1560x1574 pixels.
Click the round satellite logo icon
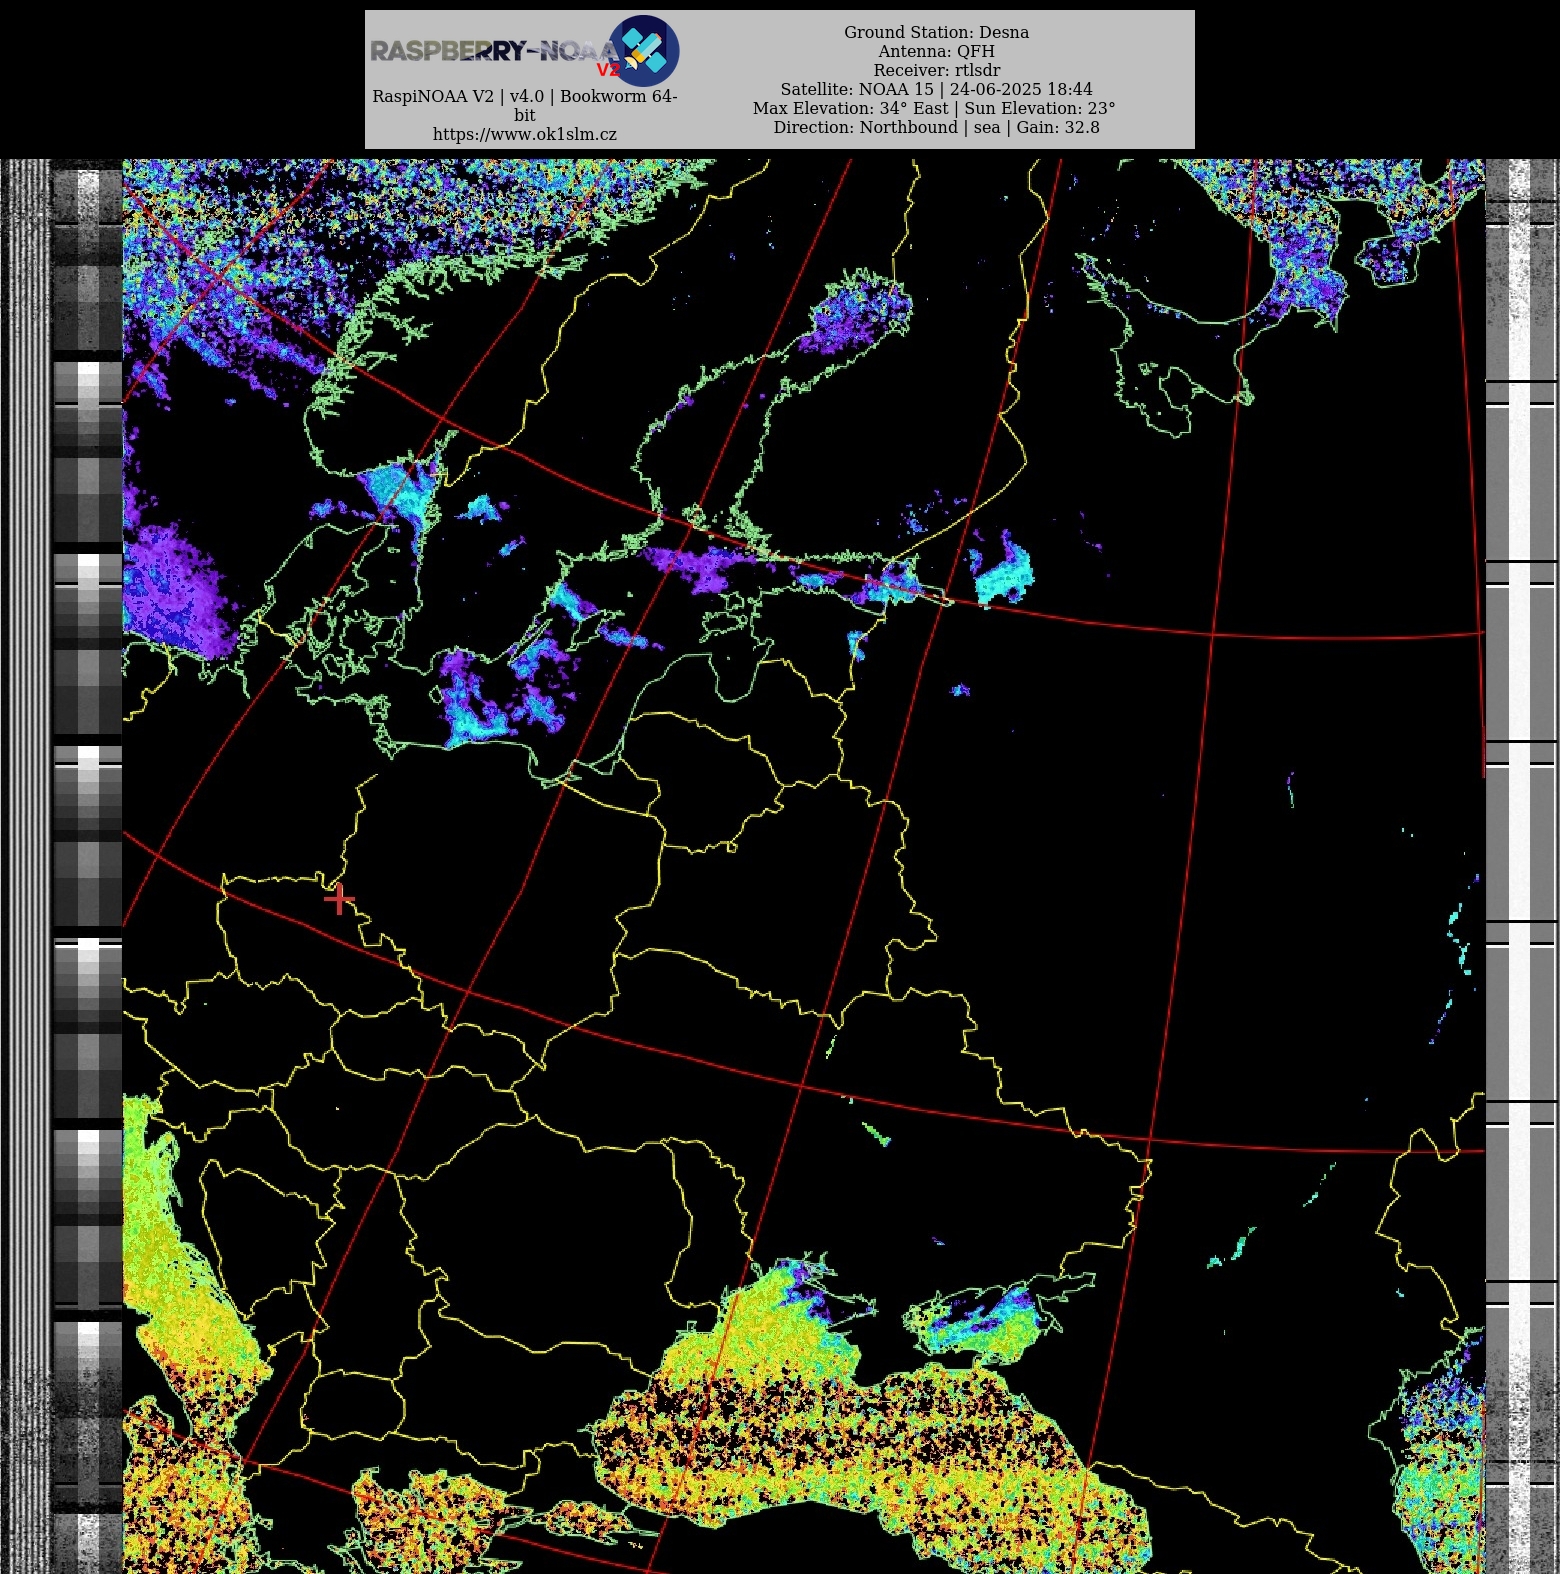coord(644,51)
